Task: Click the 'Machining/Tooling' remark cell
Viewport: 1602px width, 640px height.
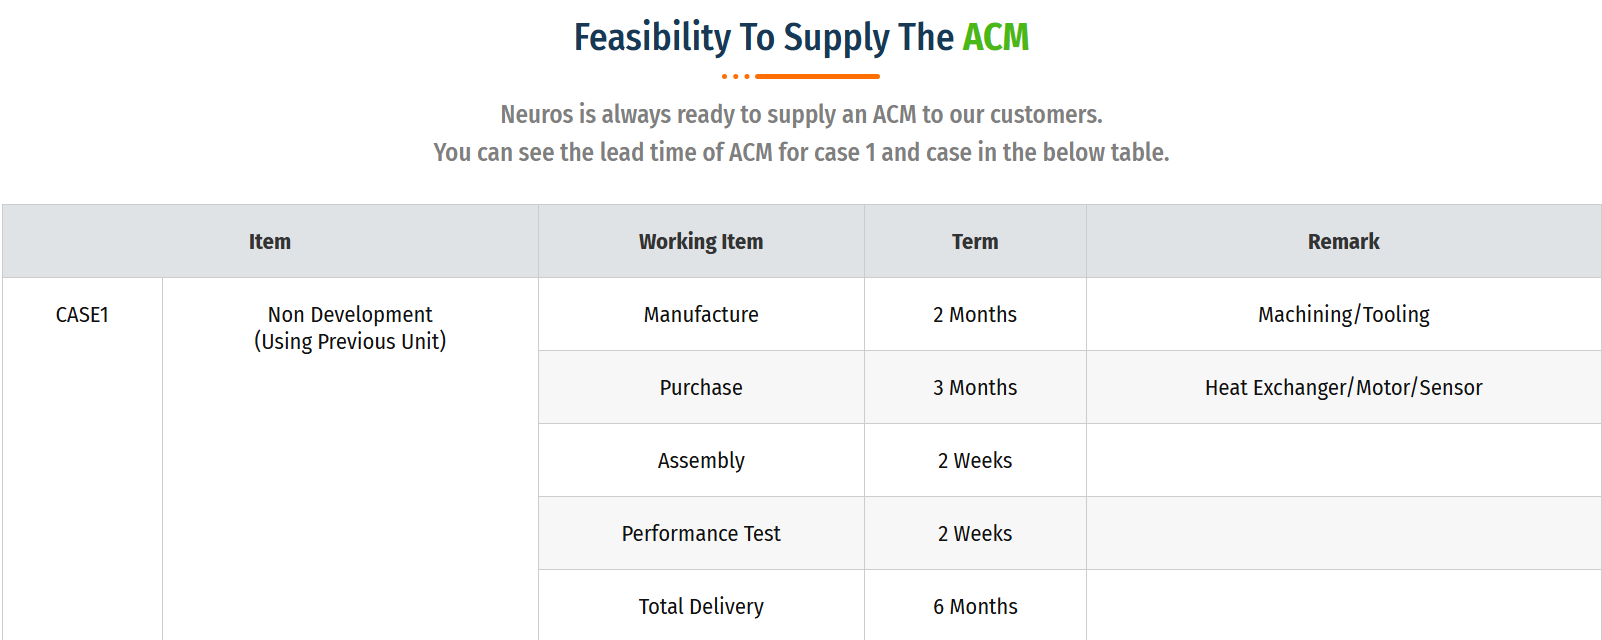Action: 1343,314
